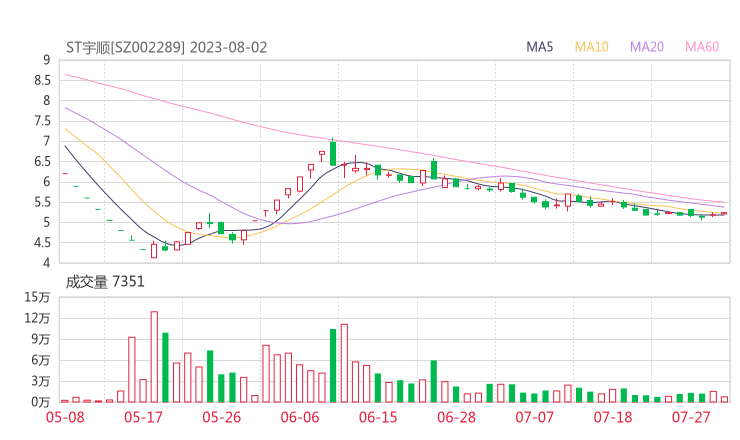Select the 07-27 date label

pos(691,417)
